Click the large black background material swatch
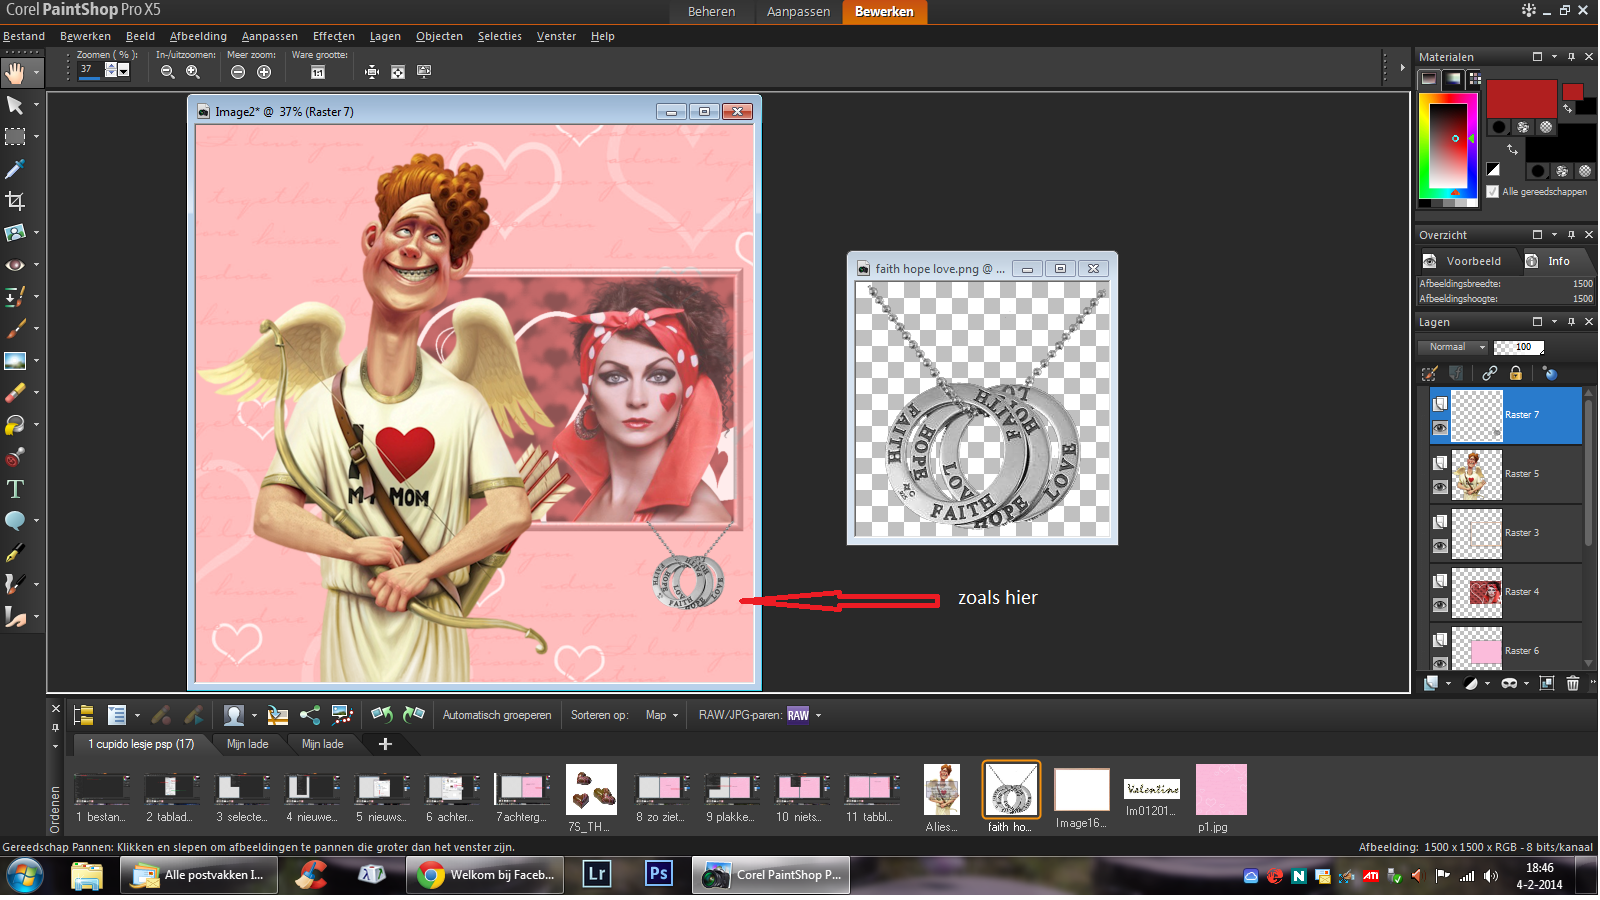The height and width of the screenshot is (900, 1600). (x=1561, y=142)
